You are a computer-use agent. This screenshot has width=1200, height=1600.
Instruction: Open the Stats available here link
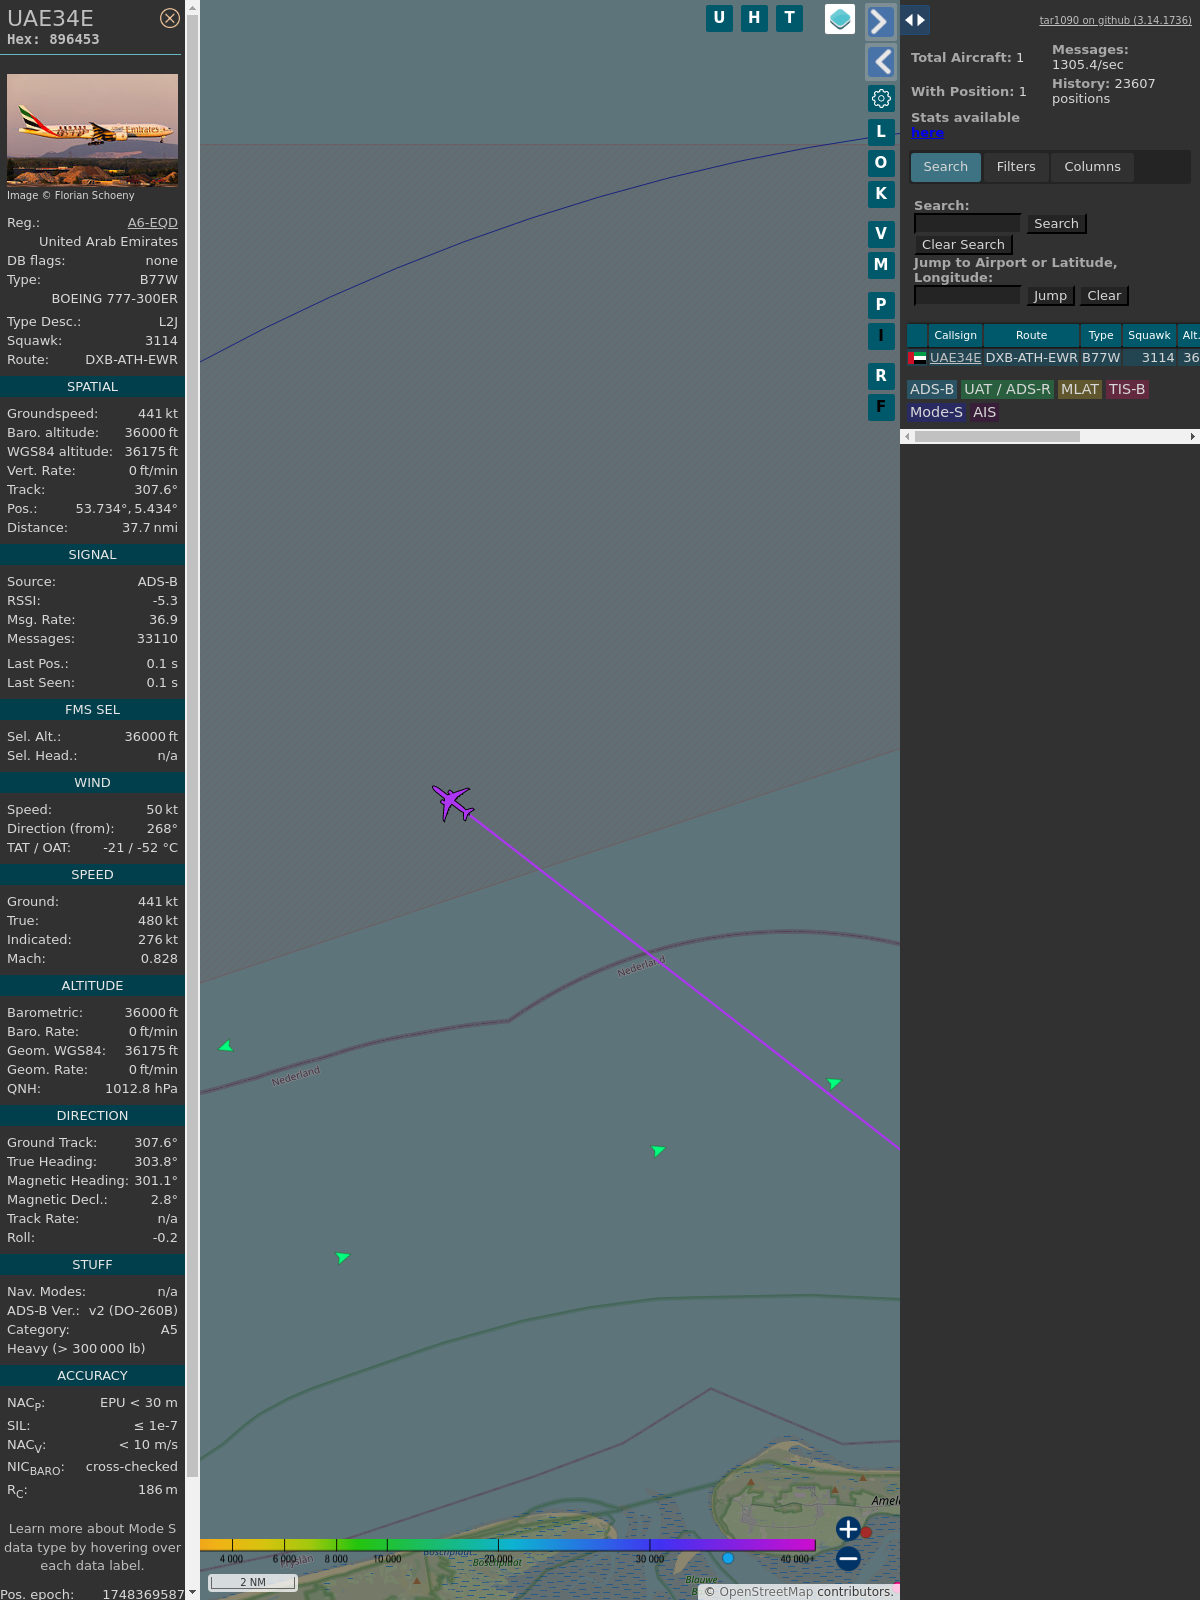pyautogui.click(x=927, y=133)
